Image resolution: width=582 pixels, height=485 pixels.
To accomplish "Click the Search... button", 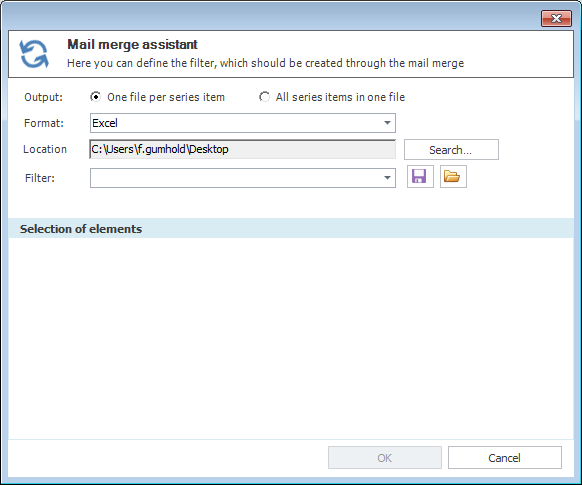I will click(451, 150).
